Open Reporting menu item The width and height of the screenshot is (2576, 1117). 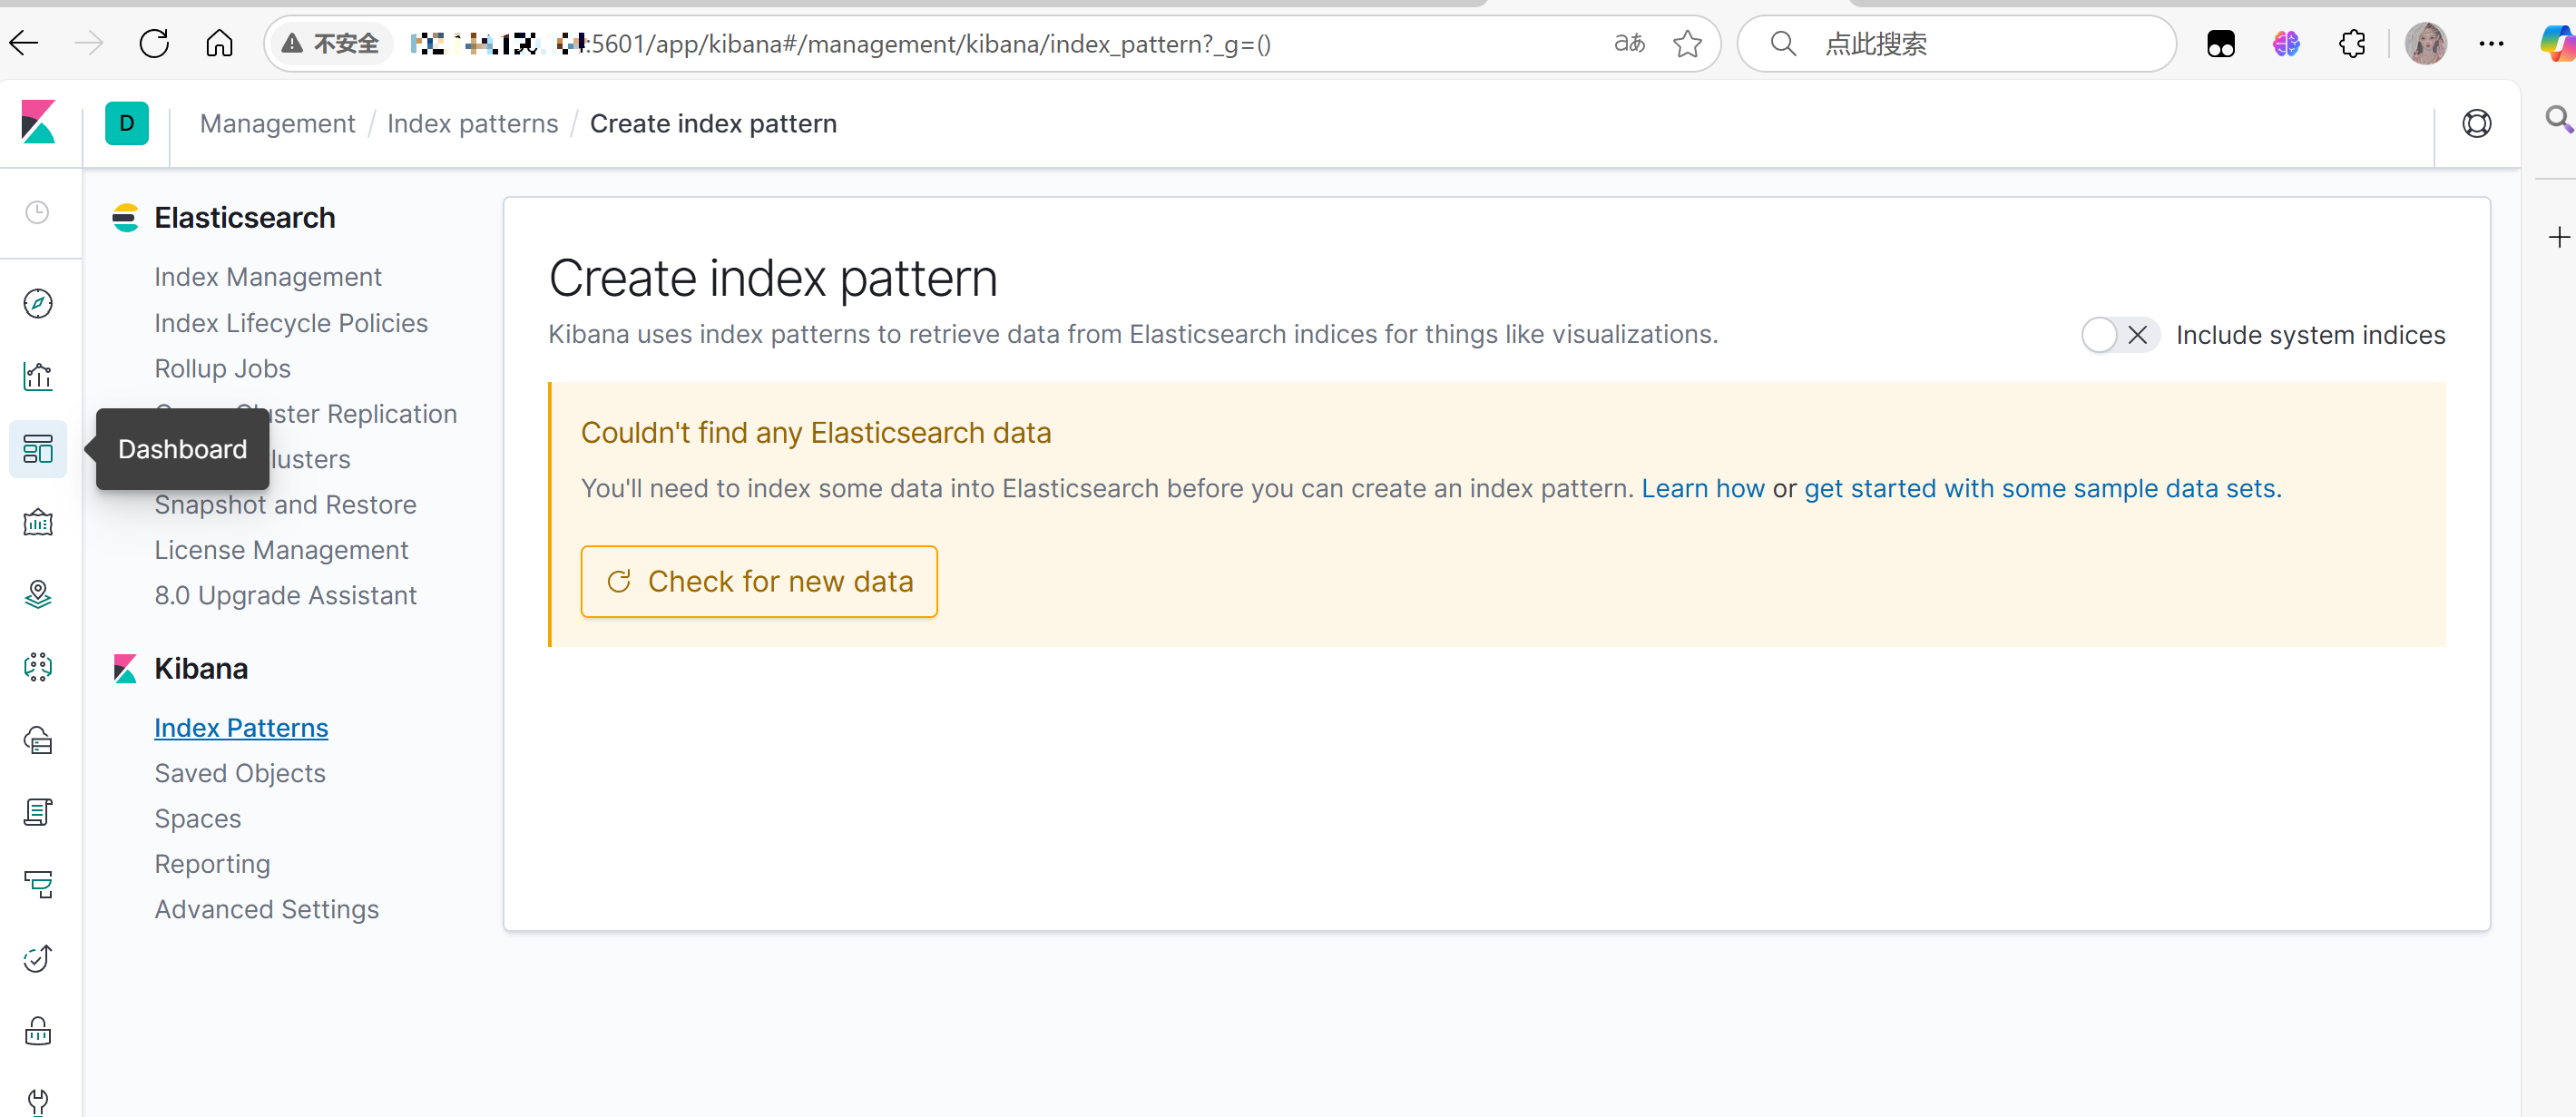click(212, 863)
